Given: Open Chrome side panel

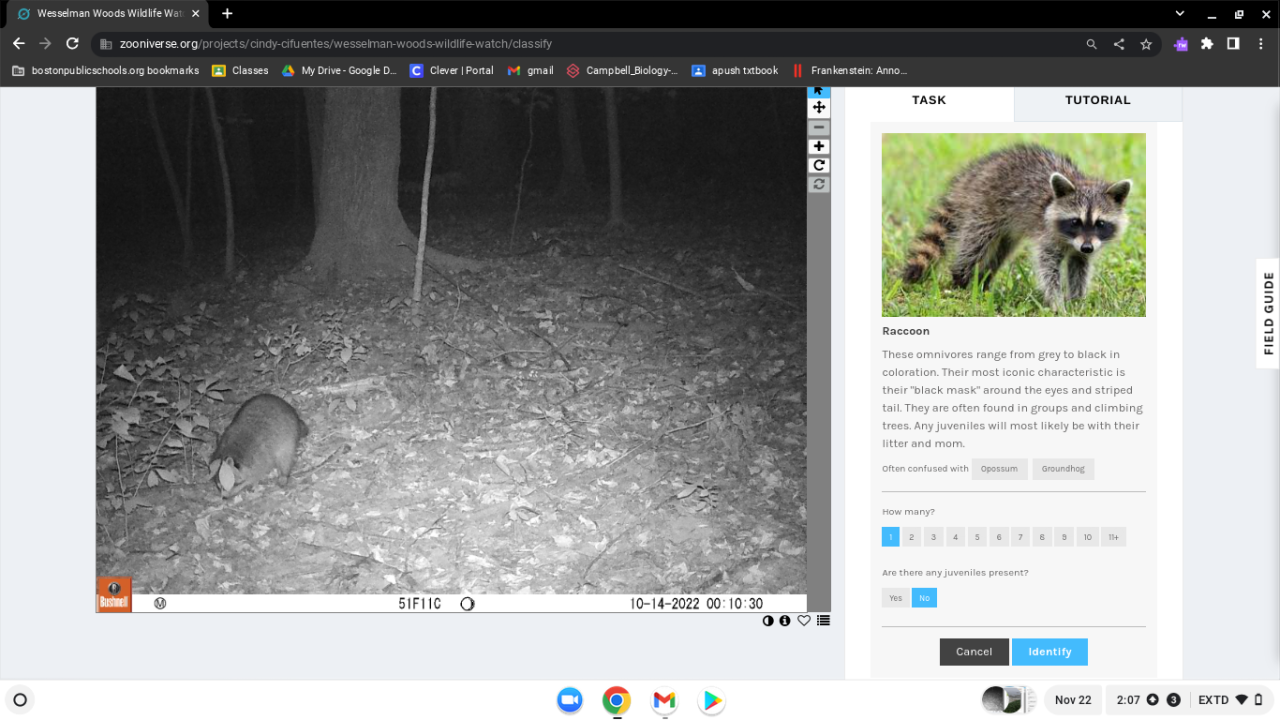Looking at the screenshot, I should point(1233,44).
